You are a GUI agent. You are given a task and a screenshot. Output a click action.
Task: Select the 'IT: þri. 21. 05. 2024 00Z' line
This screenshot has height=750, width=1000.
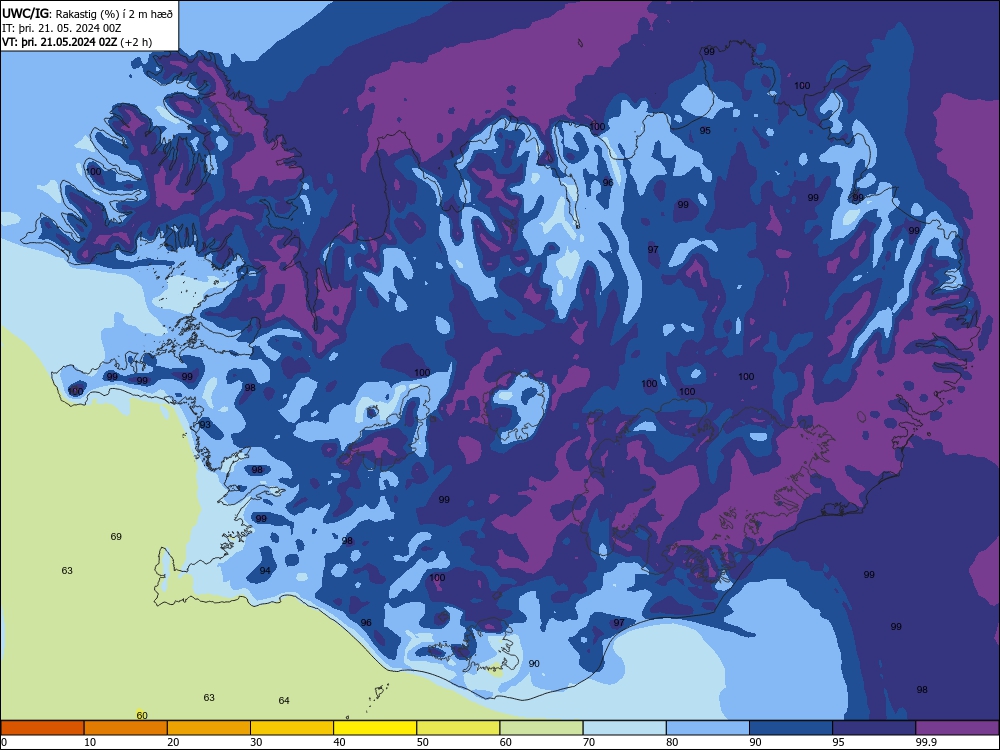tap(61, 28)
